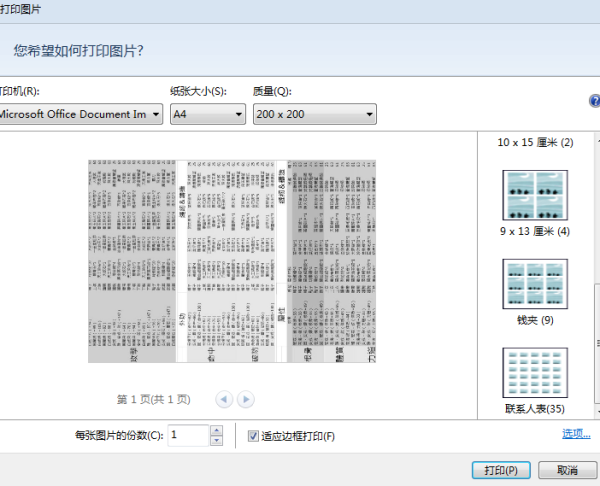The height and width of the screenshot is (486, 600).
Task: Click the 取消 button
Action: point(567,469)
